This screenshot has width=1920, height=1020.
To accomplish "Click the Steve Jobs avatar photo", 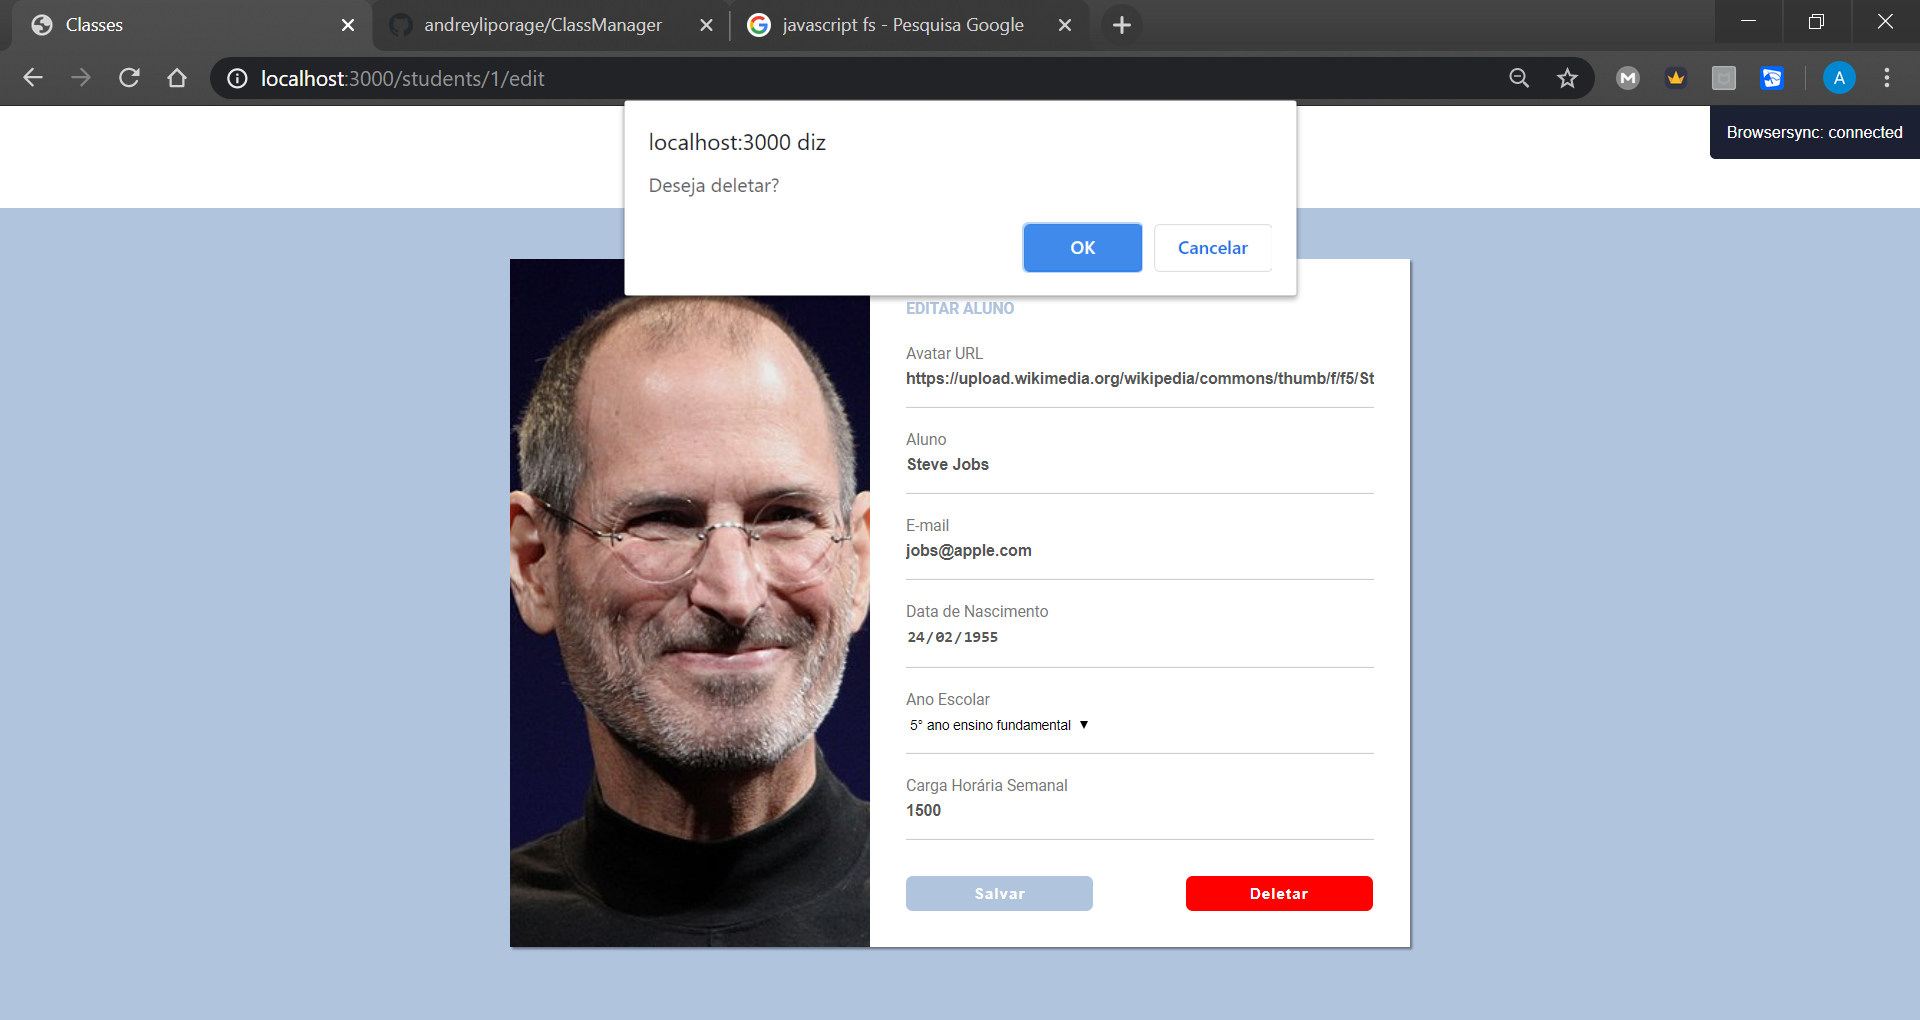I will coord(689,600).
